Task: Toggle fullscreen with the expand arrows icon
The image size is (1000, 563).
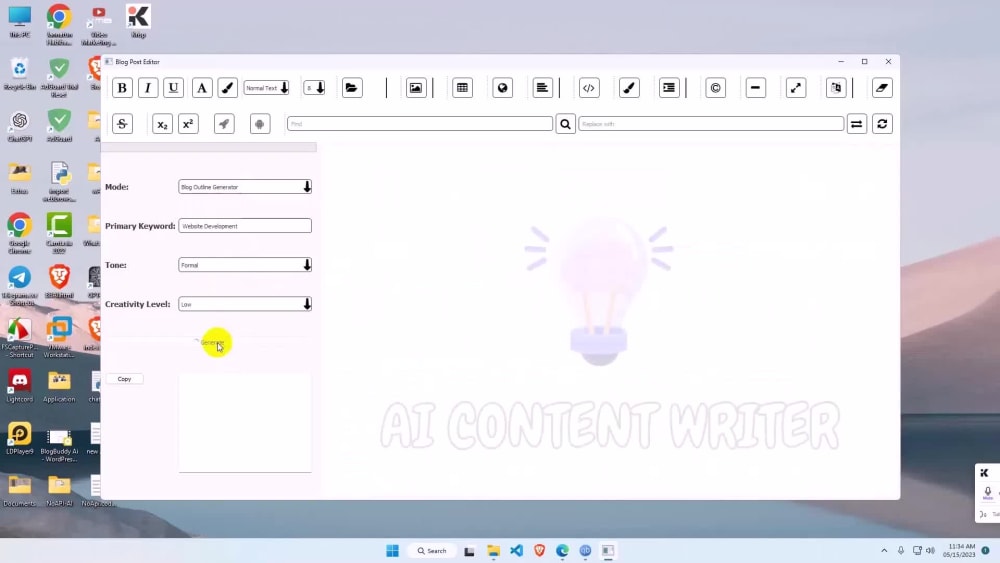Action: click(796, 88)
